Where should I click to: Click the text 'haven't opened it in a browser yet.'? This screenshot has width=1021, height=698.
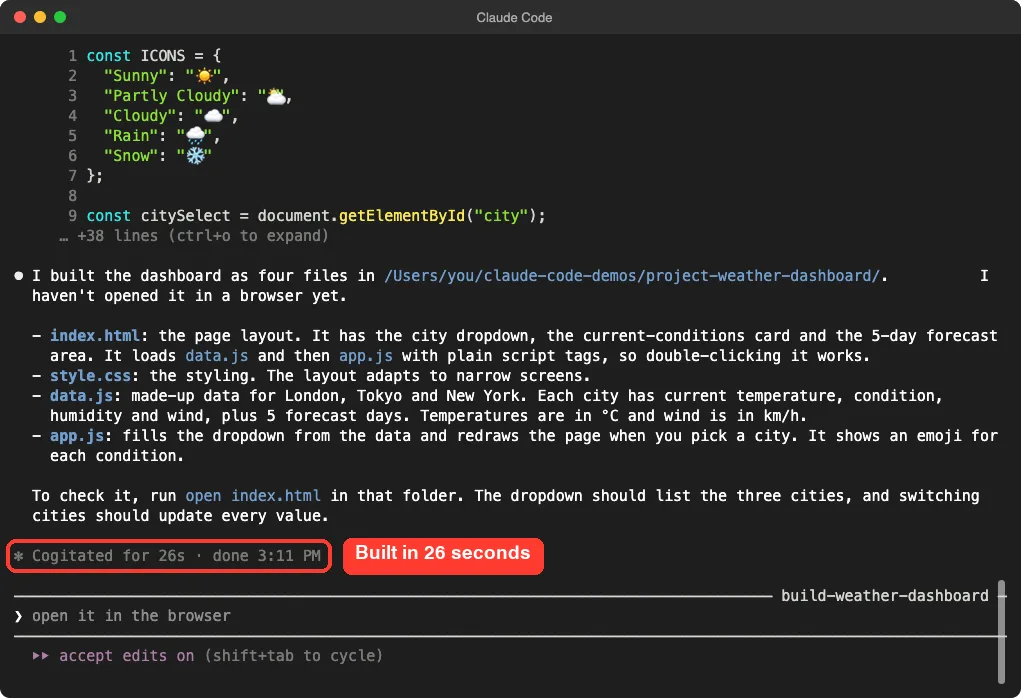(x=189, y=296)
